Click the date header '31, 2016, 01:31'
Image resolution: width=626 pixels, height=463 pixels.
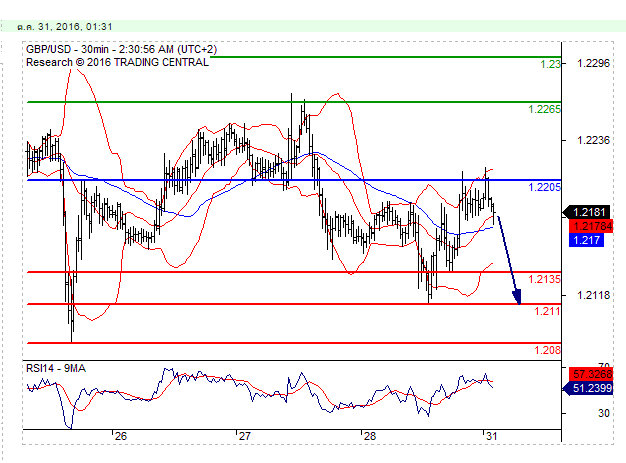(75, 27)
